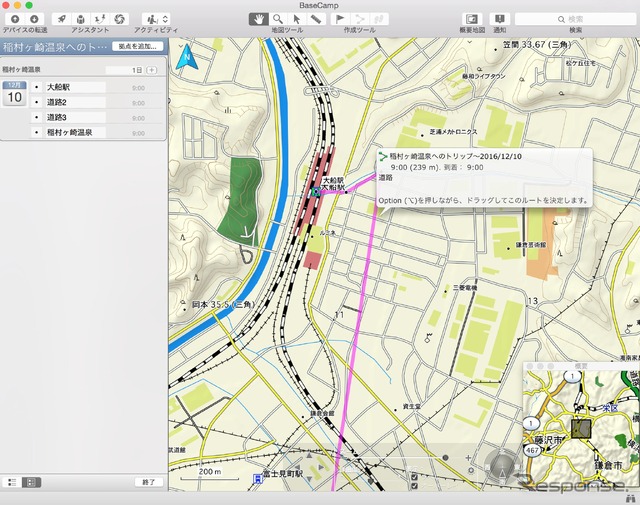Click the compass rotation control on map
The height and width of the screenshot is (505, 640).
click(x=502, y=465)
